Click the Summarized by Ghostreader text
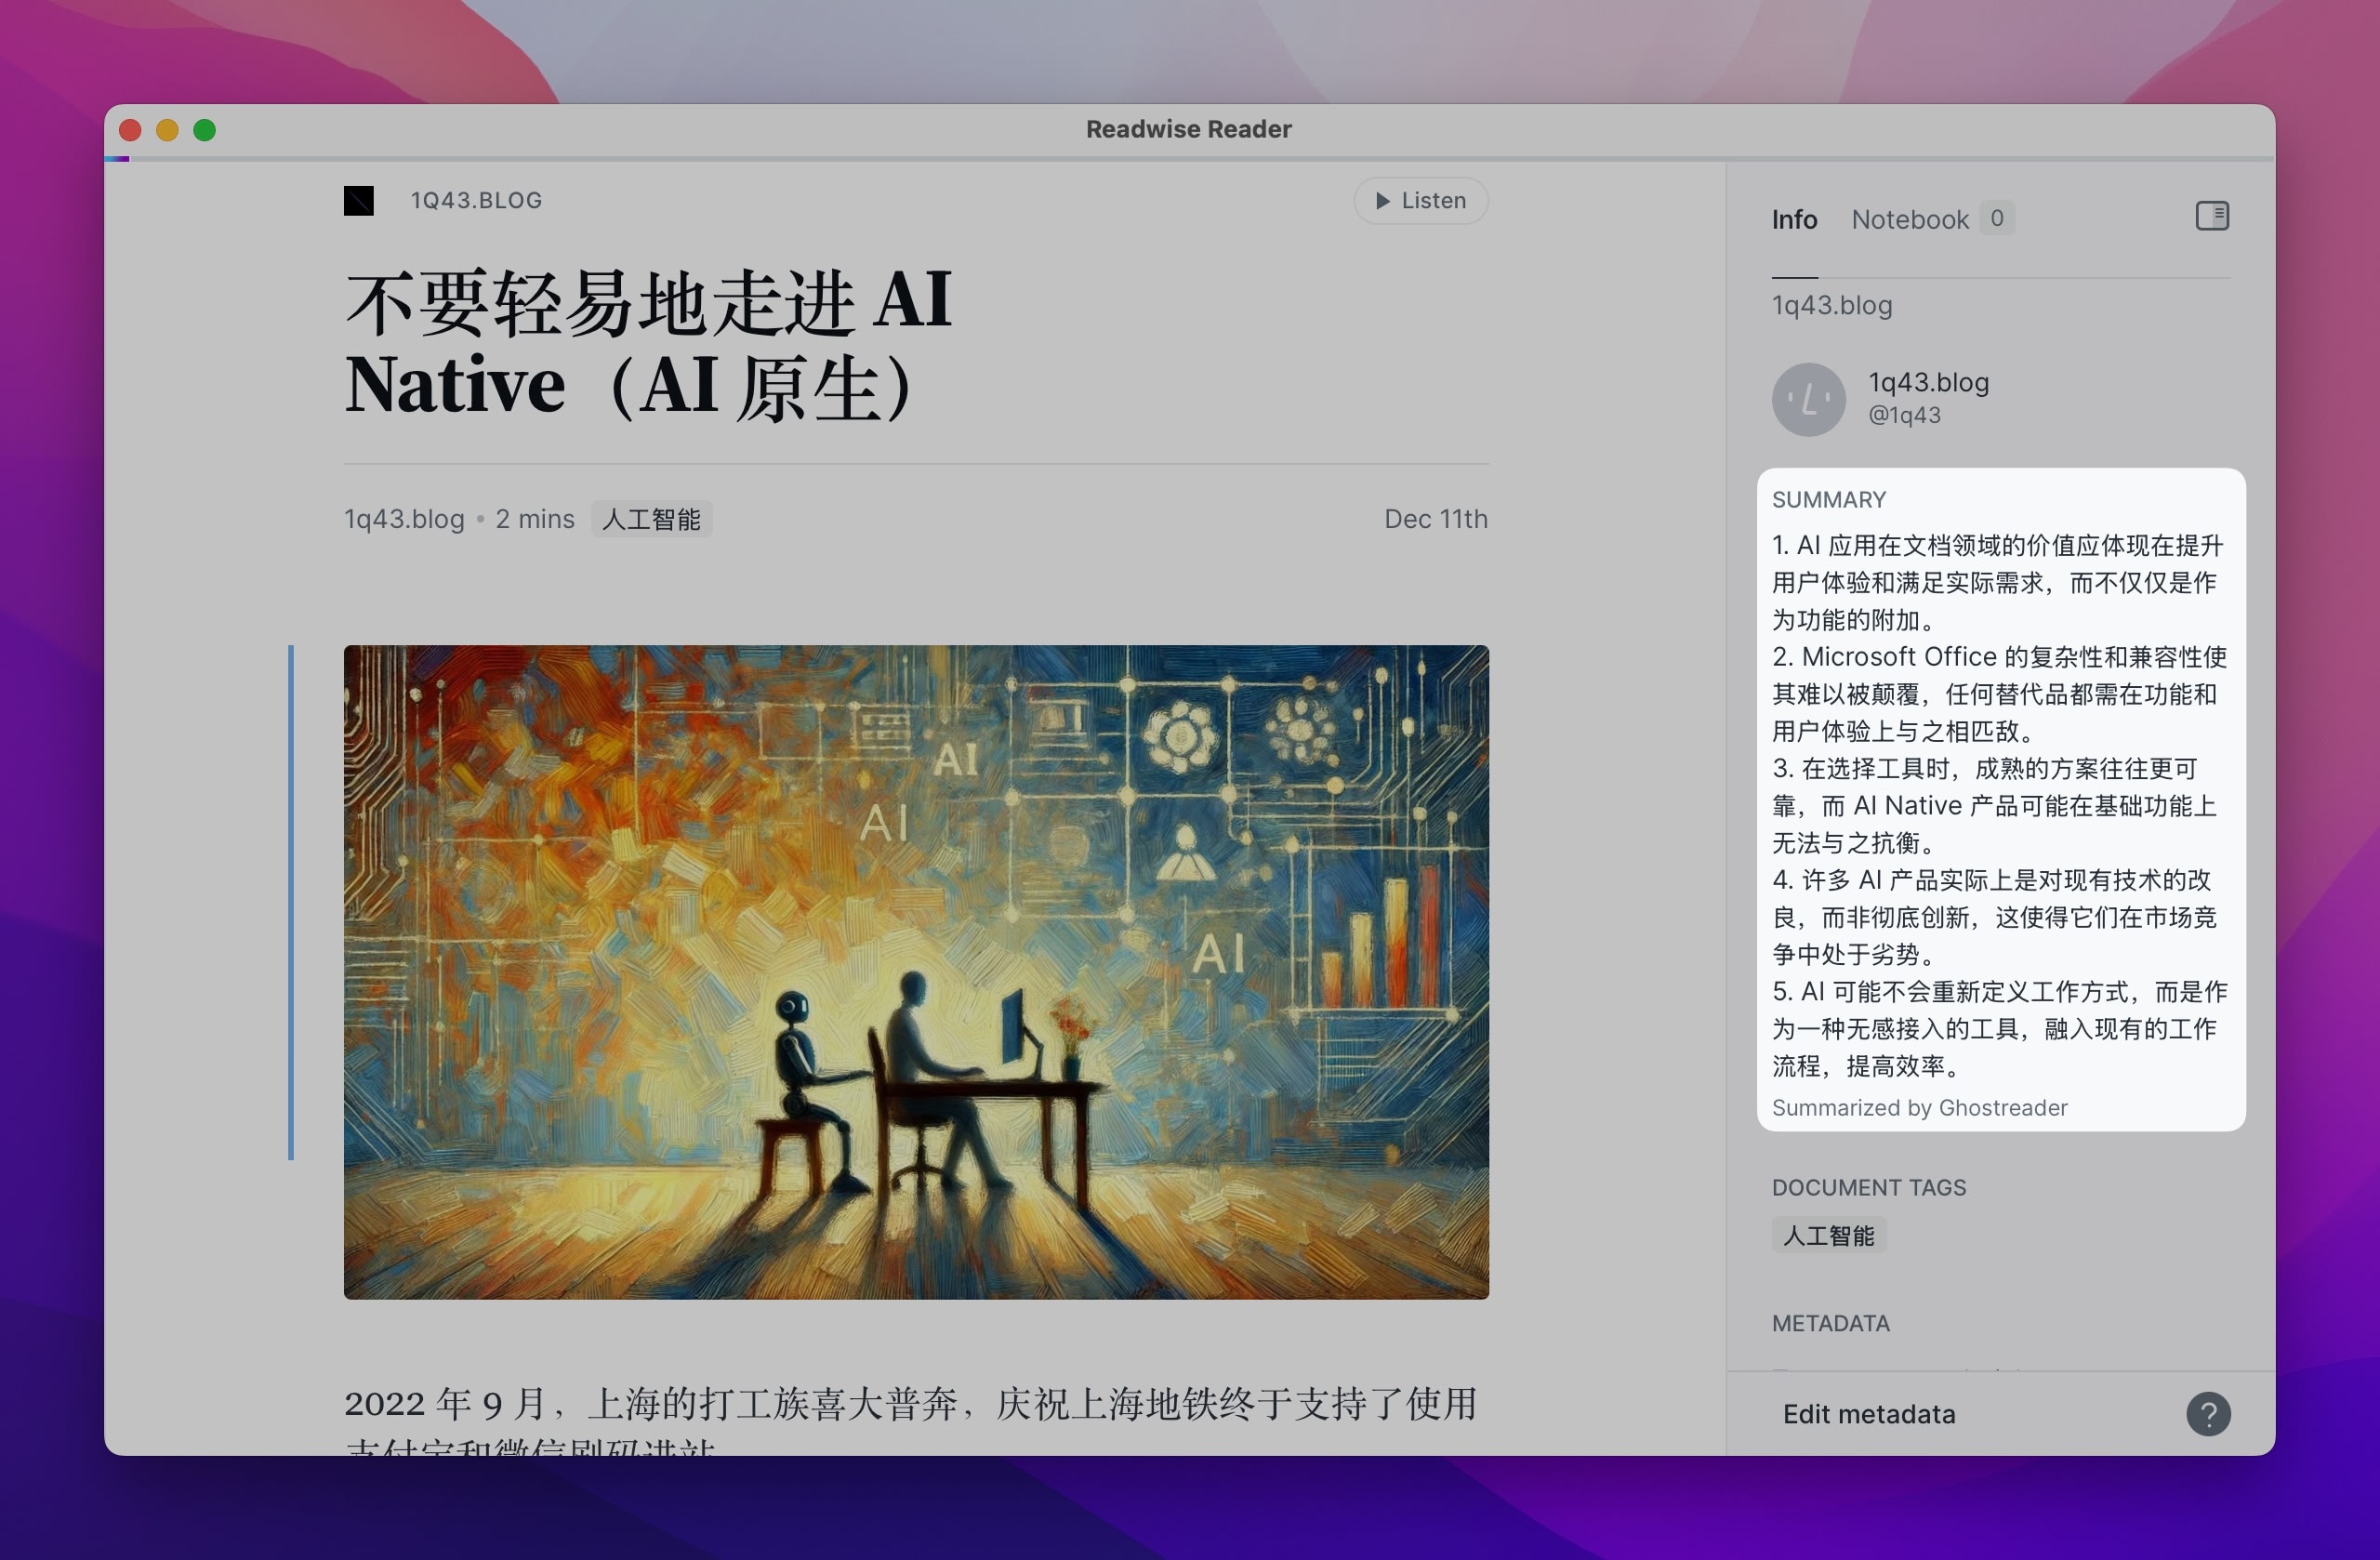 tap(1919, 1108)
